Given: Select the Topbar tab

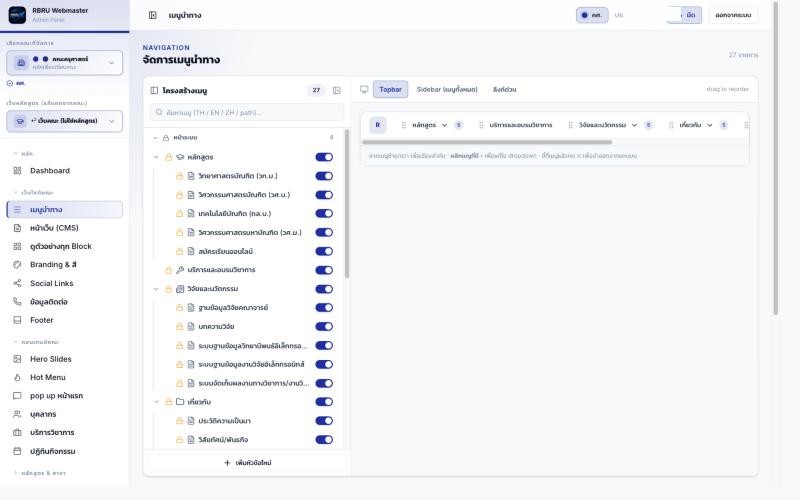Looking at the screenshot, I should 390,89.
